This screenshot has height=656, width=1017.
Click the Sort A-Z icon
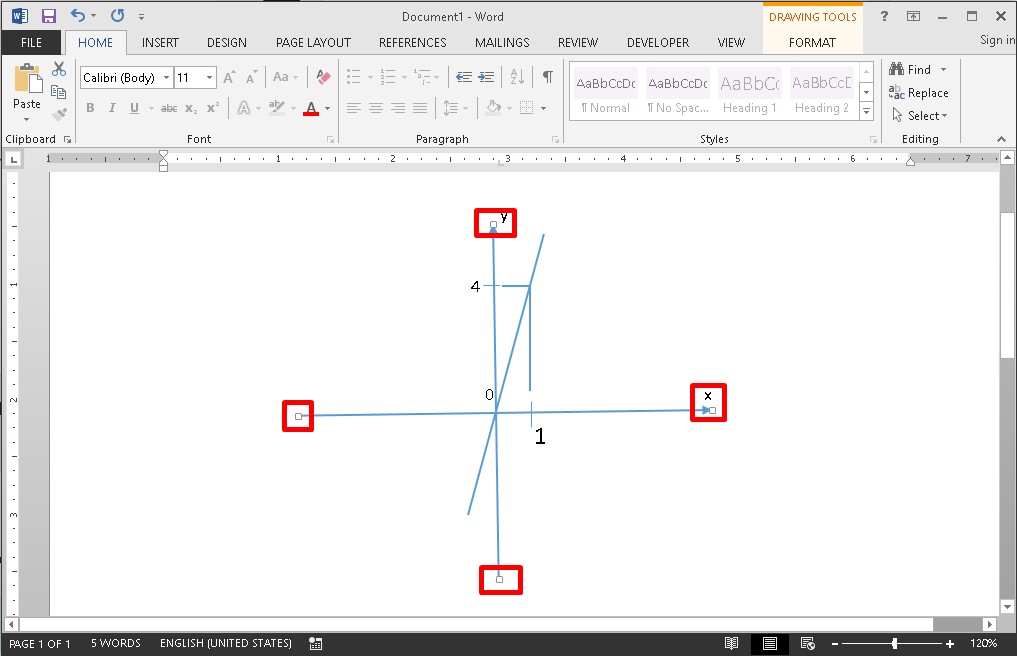tap(517, 77)
